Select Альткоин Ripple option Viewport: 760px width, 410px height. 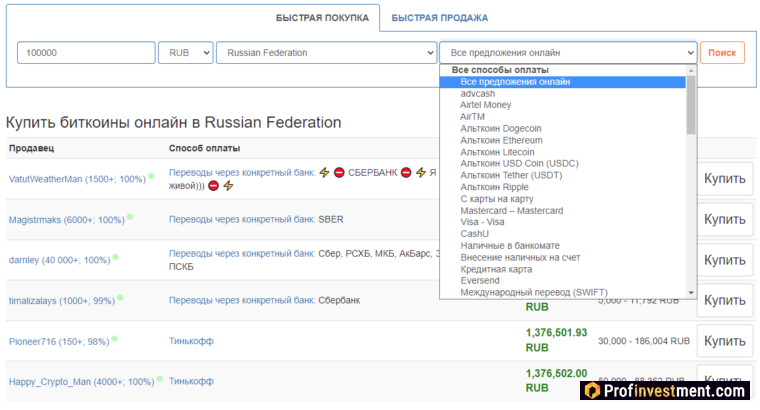pos(494,187)
